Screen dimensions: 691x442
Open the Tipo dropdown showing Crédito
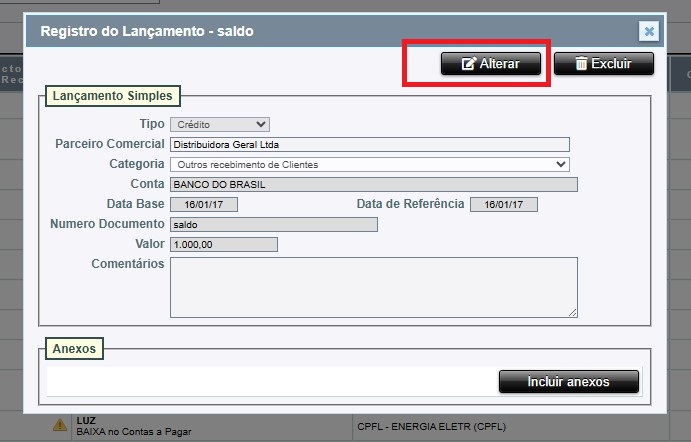coord(219,124)
